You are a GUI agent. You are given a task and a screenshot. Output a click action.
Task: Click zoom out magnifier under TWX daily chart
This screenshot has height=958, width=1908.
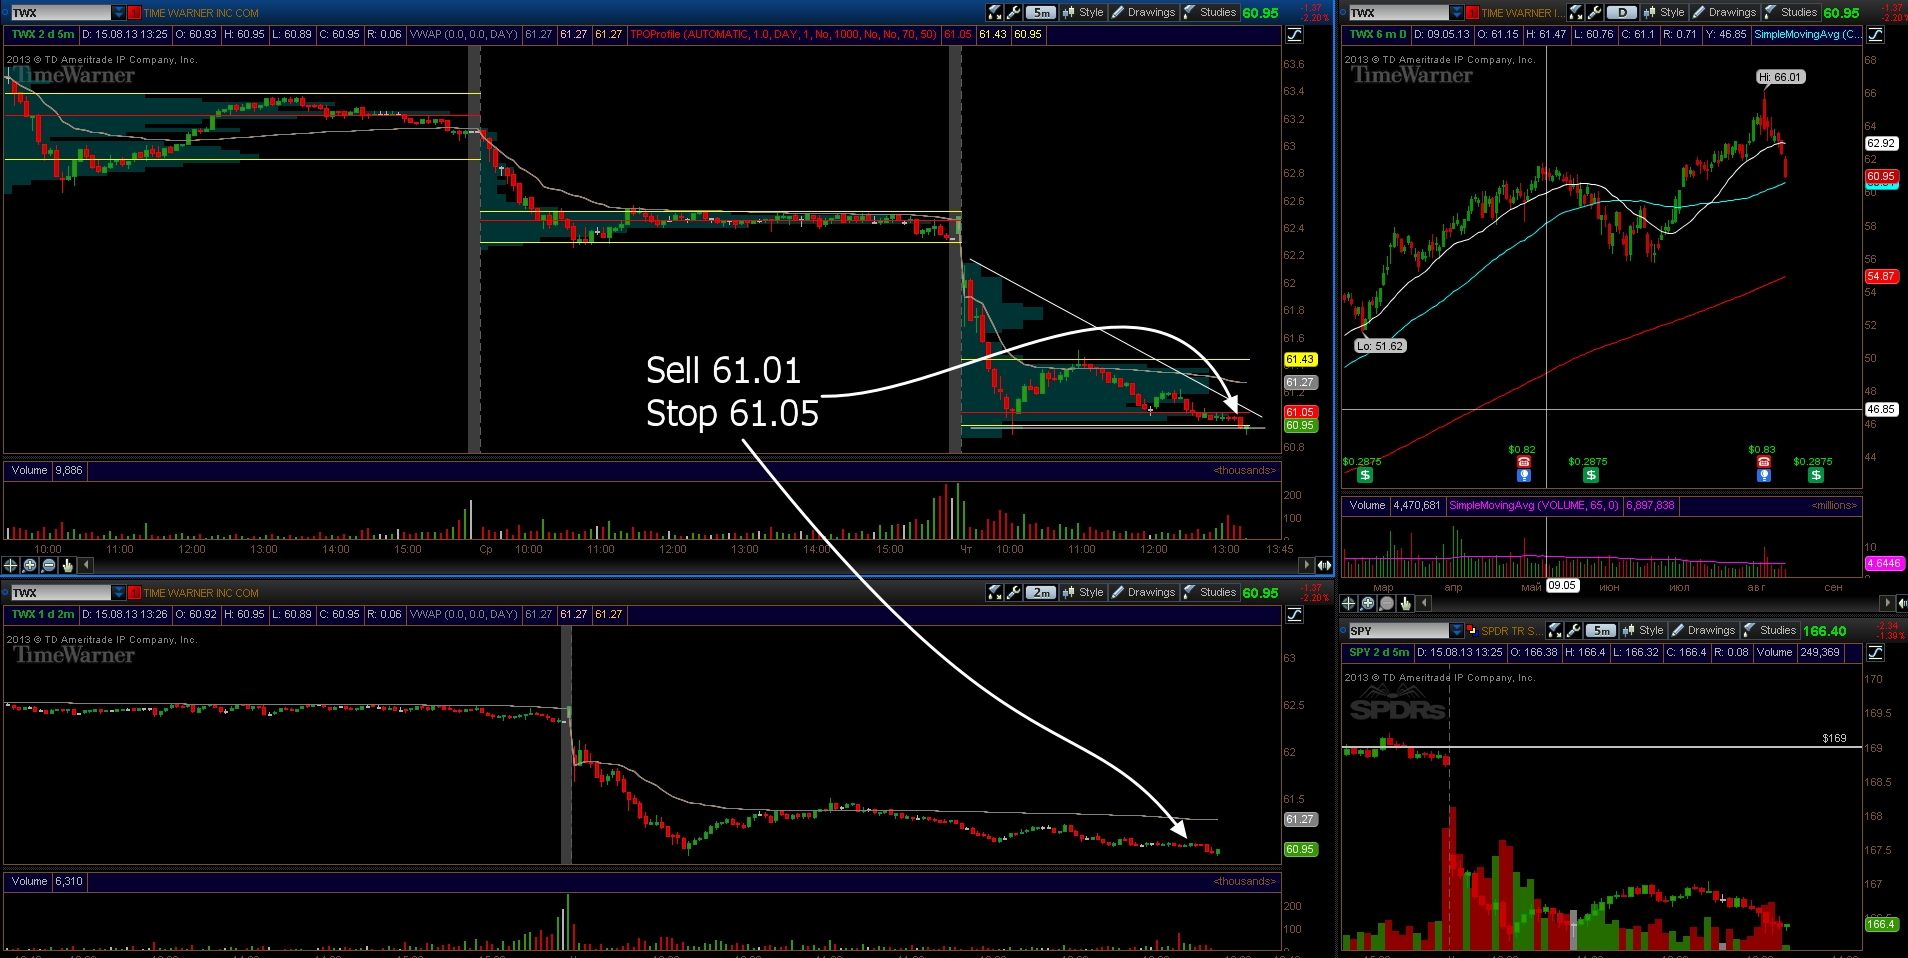click(x=1387, y=603)
